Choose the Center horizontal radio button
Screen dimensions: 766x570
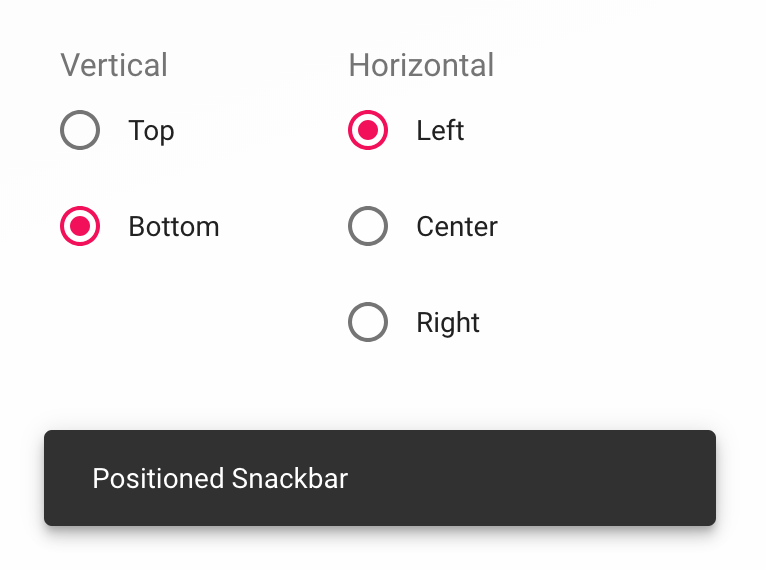pyautogui.click(x=368, y=226)
